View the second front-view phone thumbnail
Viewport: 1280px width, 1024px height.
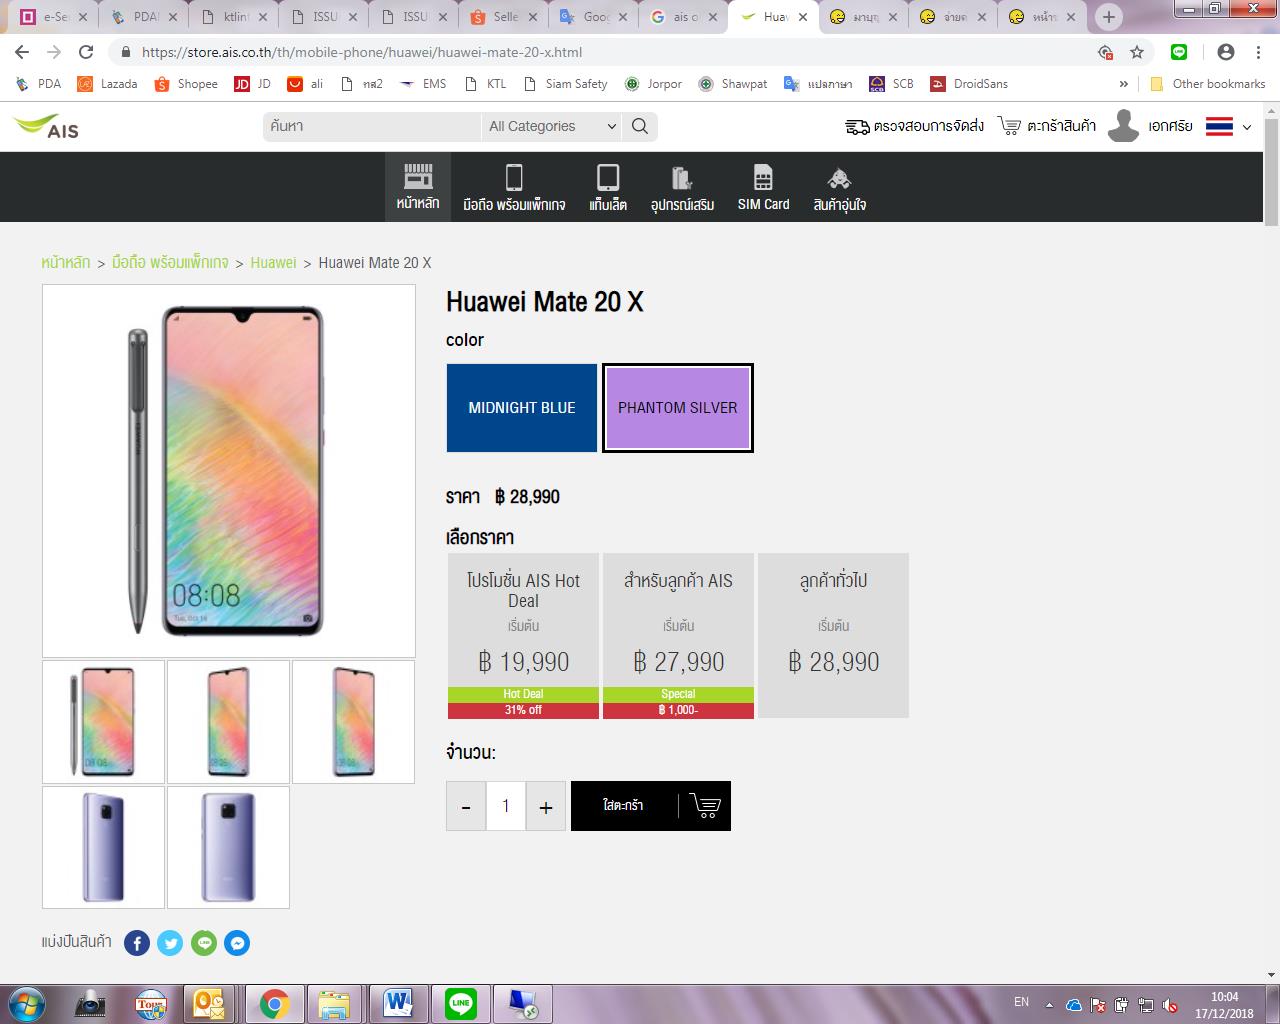(x=228, y=722)
